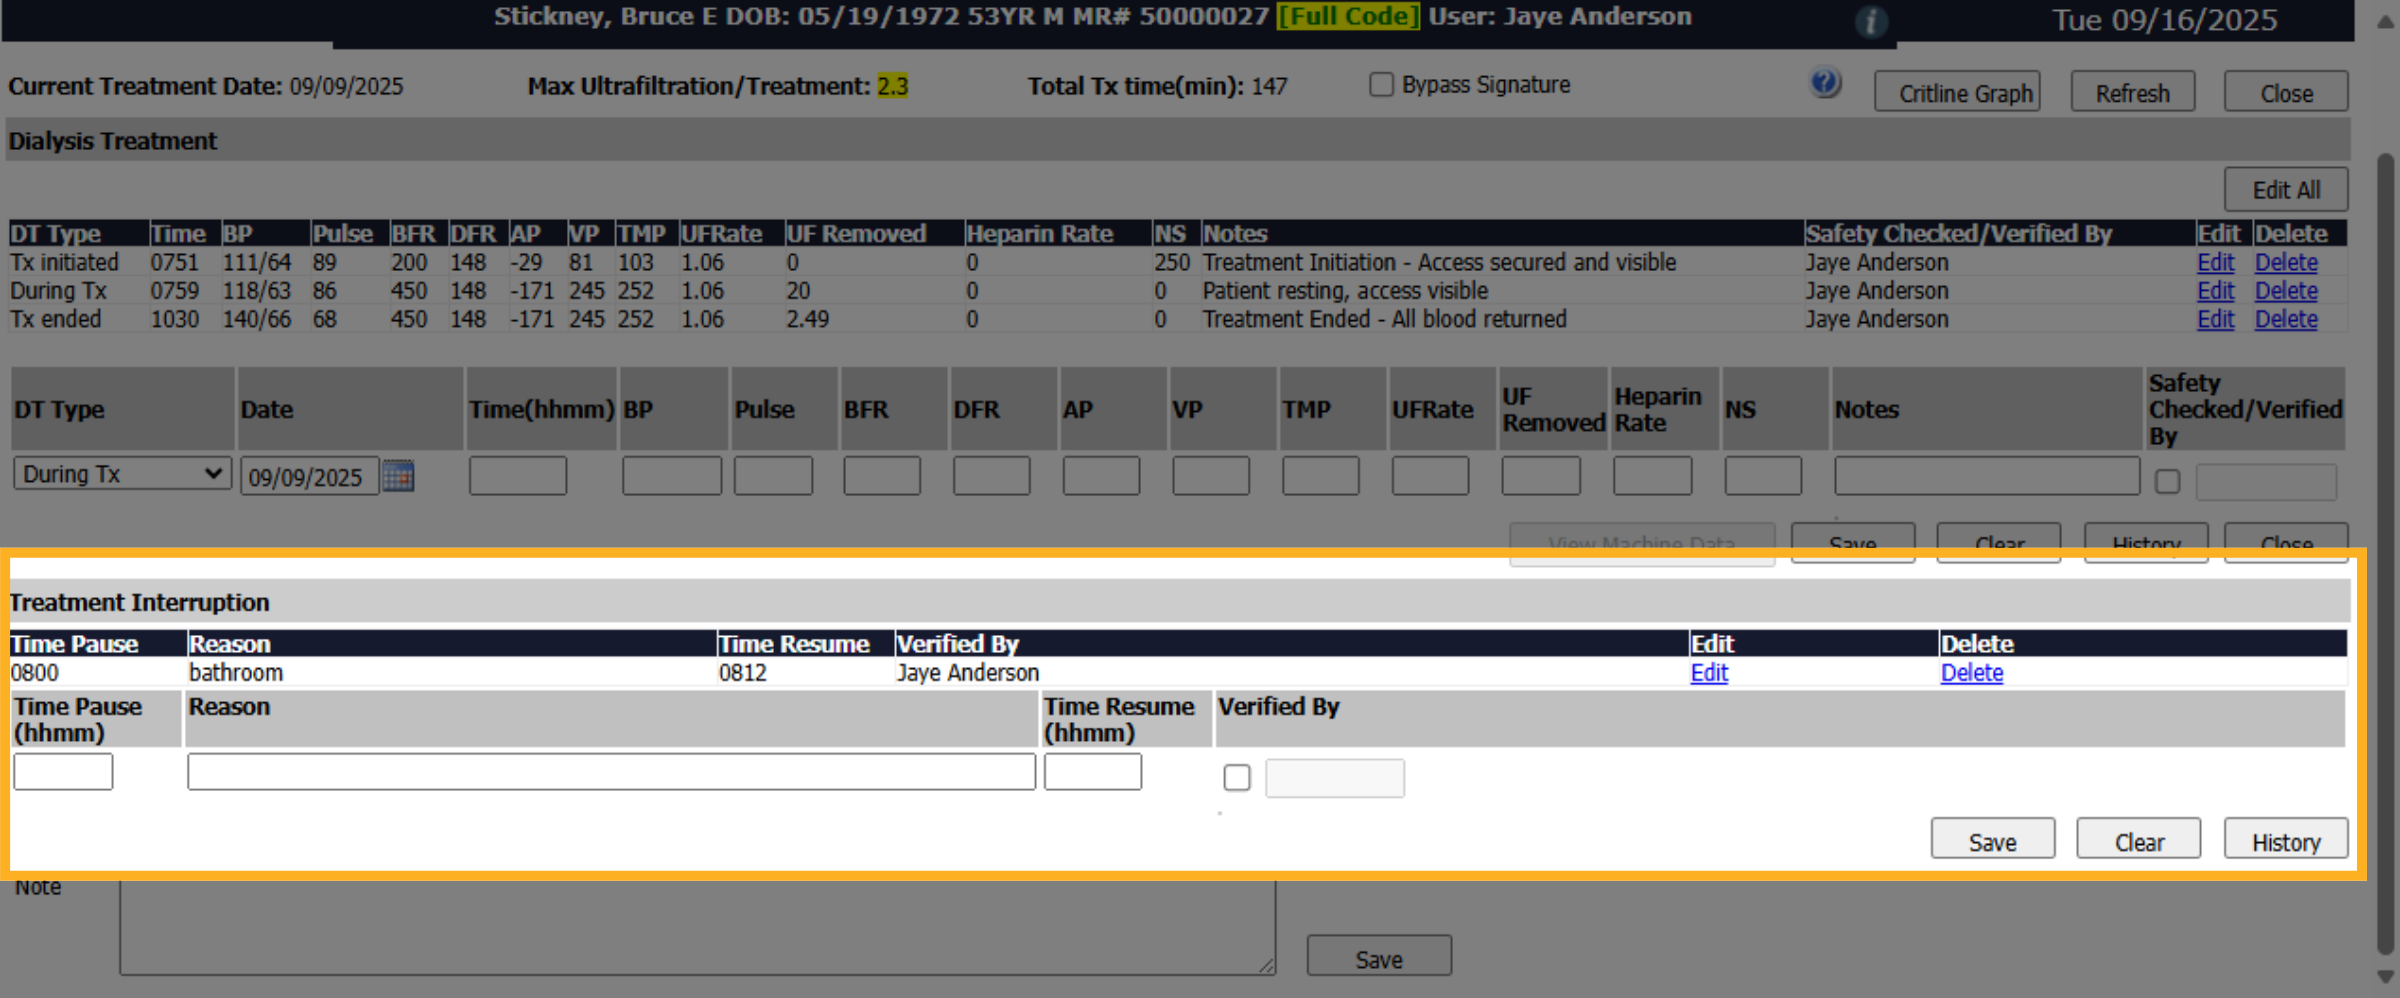Click the dialysis Notes input field
2400x998 pixels.
[1987, 476]
